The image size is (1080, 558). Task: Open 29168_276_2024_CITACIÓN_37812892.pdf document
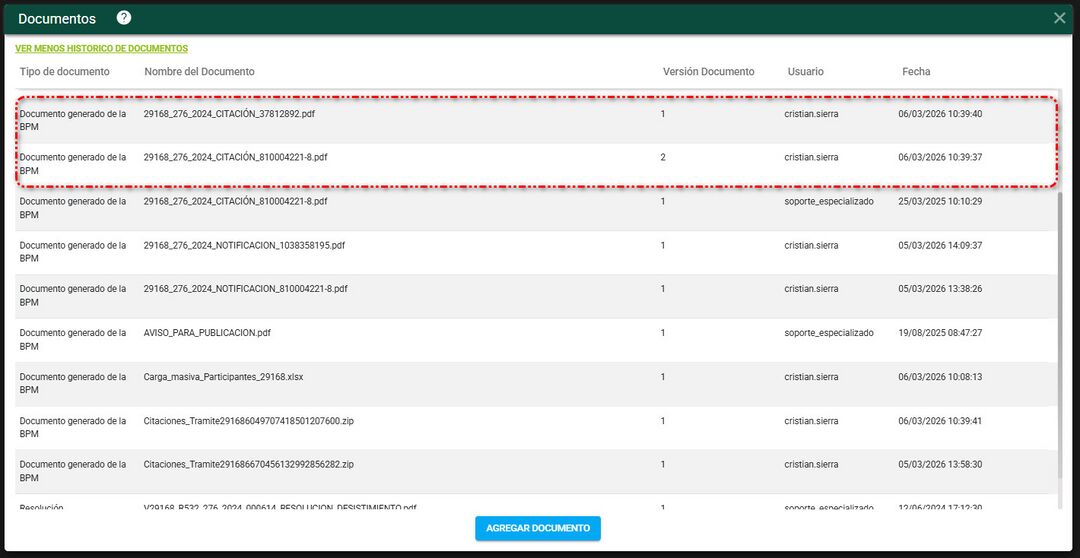[x=229, y=114]
